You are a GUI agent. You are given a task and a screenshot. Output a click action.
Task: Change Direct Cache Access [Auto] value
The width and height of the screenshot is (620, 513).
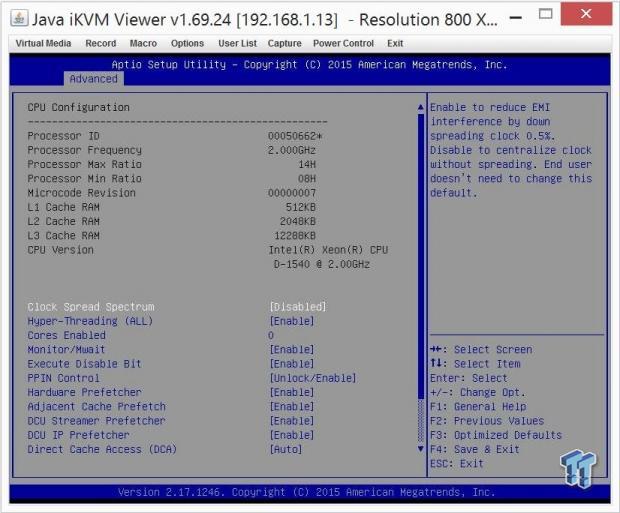pos(286,449)
